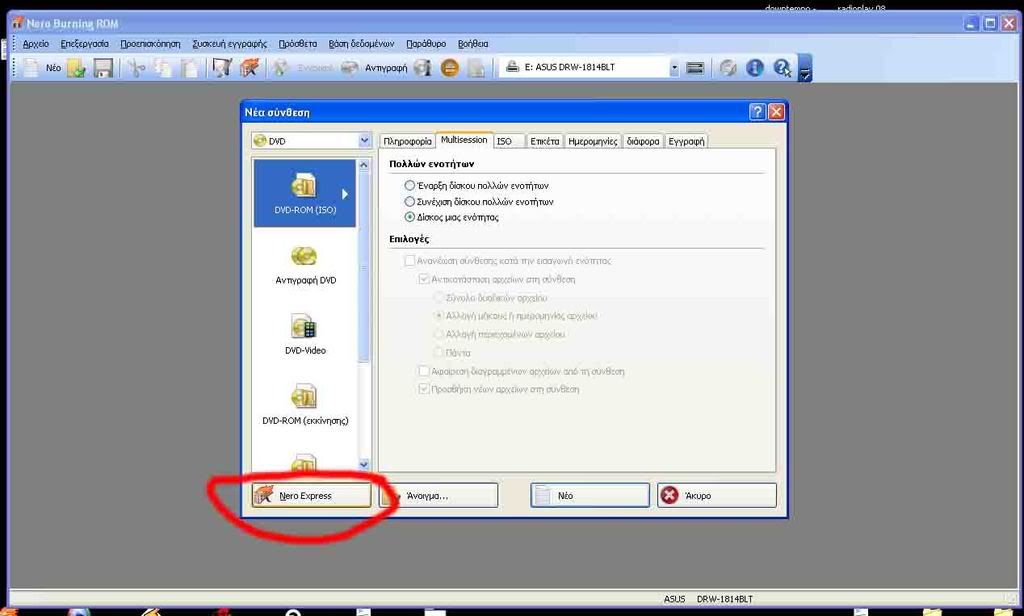Toggle the Προσθήκη νέων αρχείων στη σύνθεση checkbox

click(424, 389)
